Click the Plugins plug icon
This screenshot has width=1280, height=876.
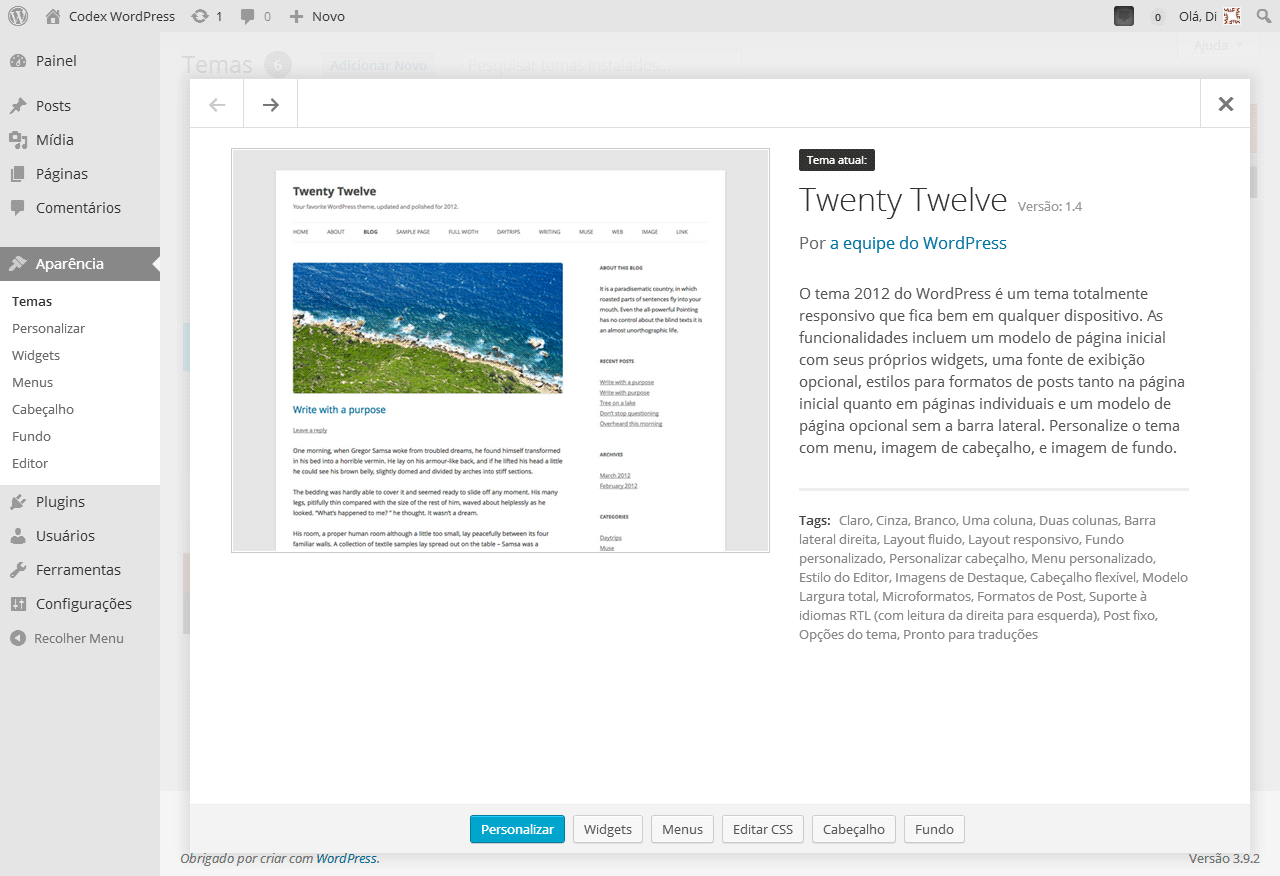click(x=18, y=502)
